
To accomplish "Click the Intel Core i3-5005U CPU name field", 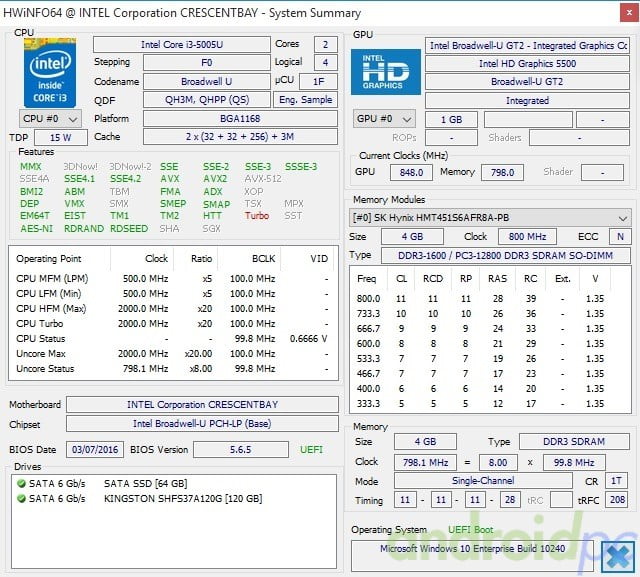I will 182,44.
